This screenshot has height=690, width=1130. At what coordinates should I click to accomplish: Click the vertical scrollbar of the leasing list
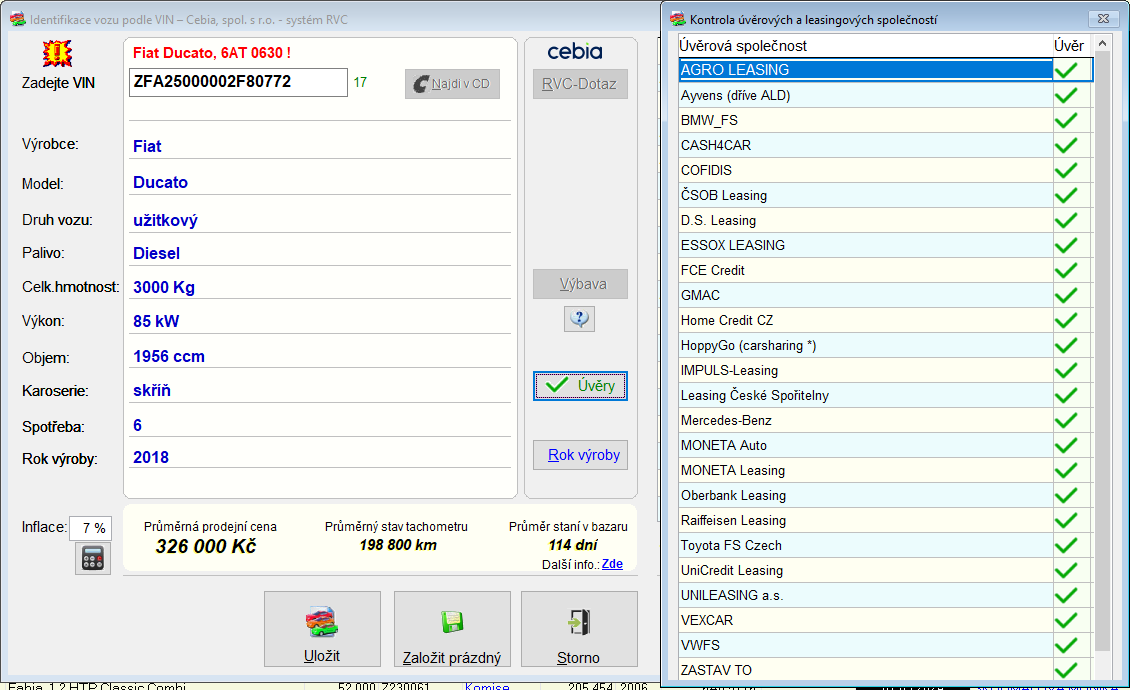point(1102,350)
